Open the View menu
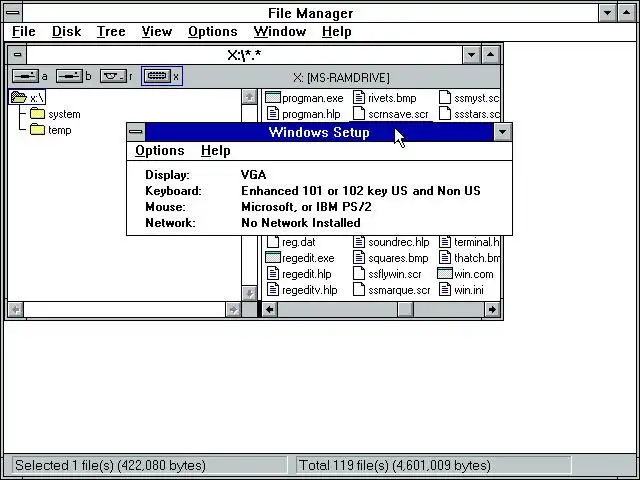Screen dimensions: 640x480 [x=157, y=32]
